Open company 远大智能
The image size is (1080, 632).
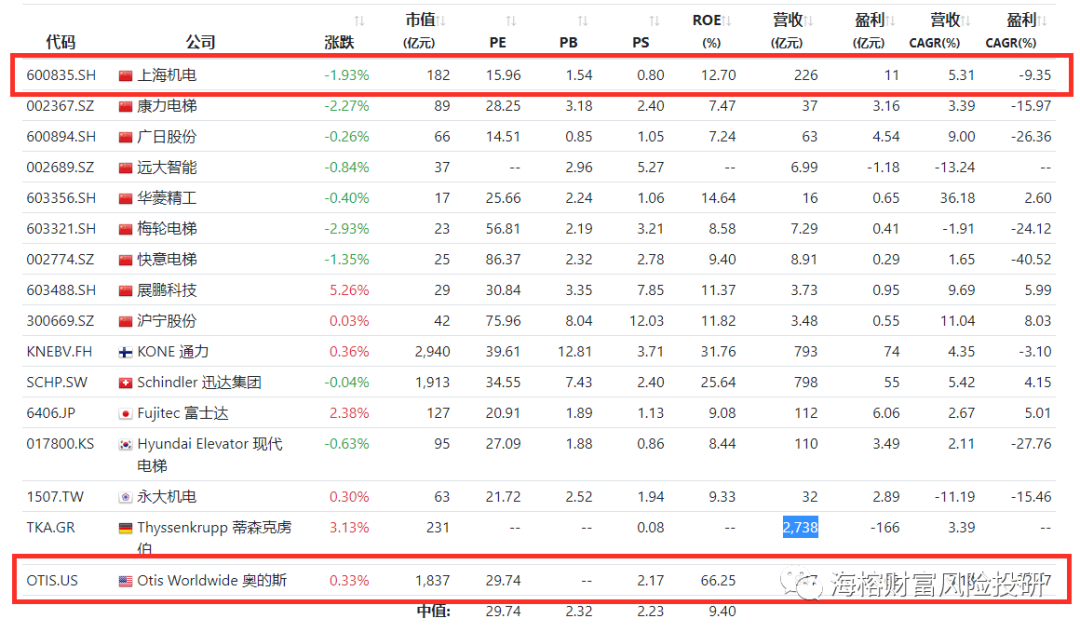click(167, 167)
